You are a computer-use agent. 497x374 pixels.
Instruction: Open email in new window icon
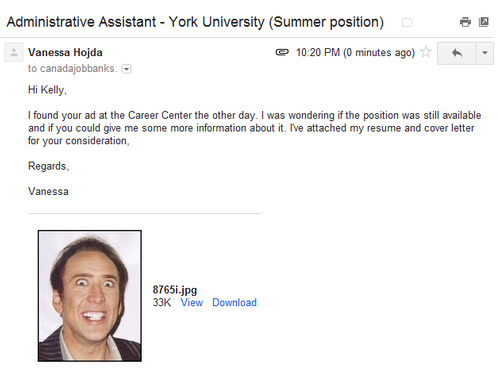point(484,22)
